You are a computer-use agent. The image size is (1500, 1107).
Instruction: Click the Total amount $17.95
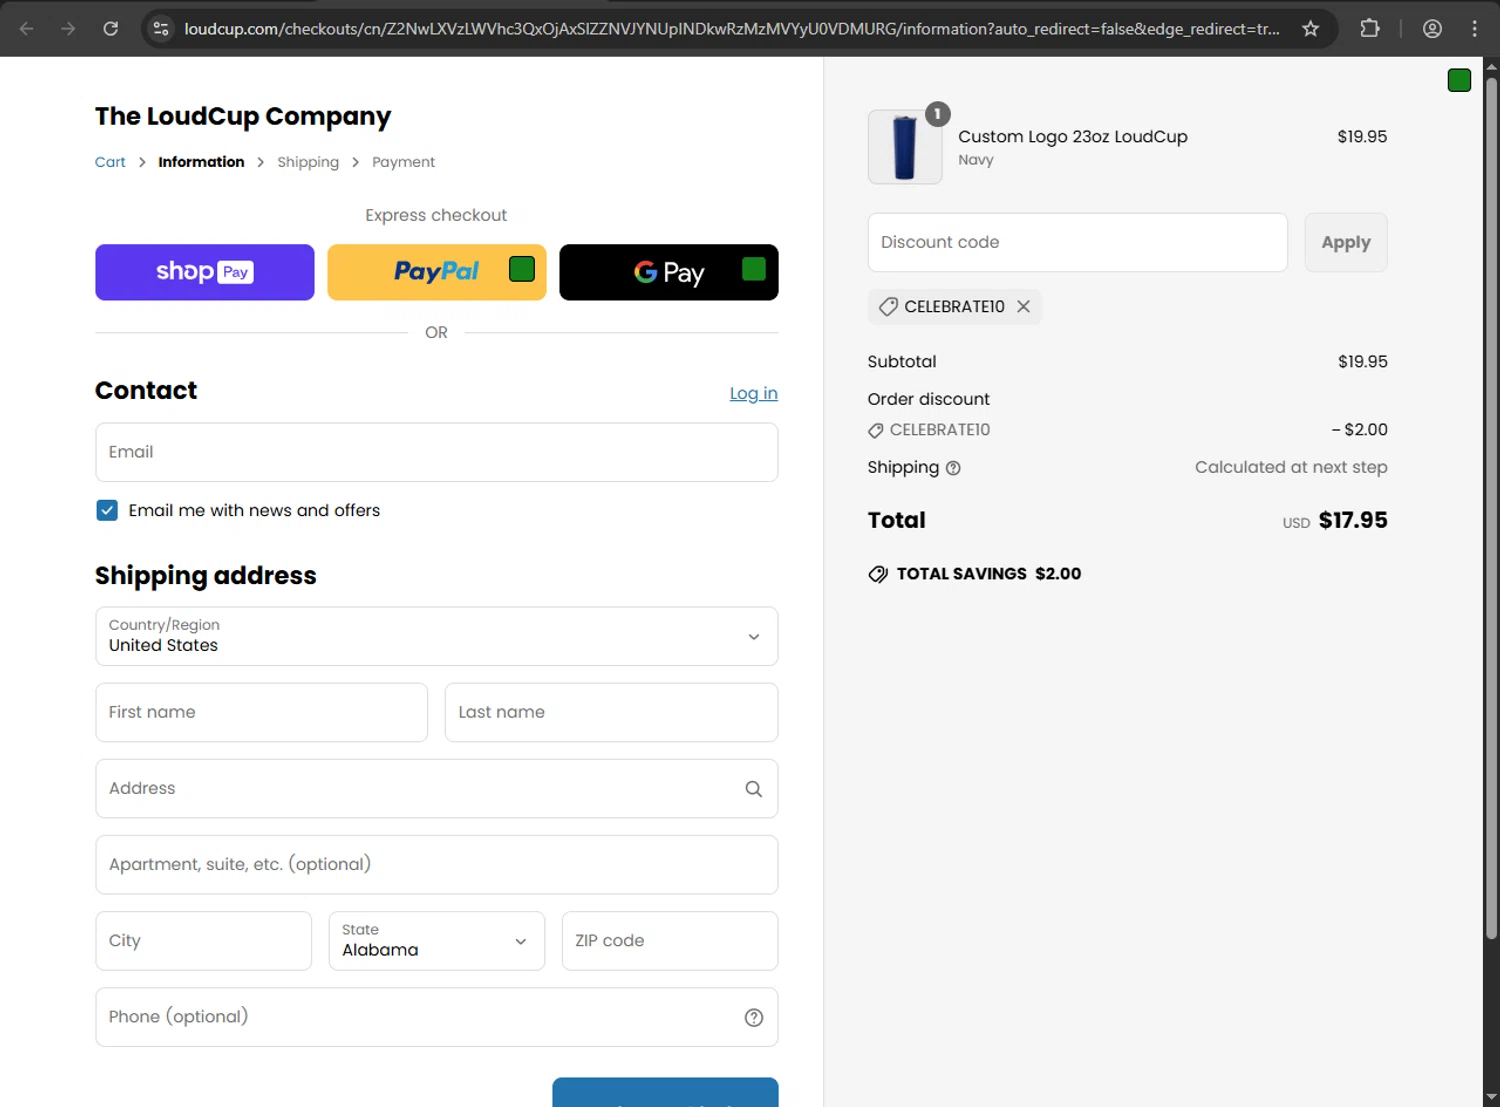click(1353, 520)
